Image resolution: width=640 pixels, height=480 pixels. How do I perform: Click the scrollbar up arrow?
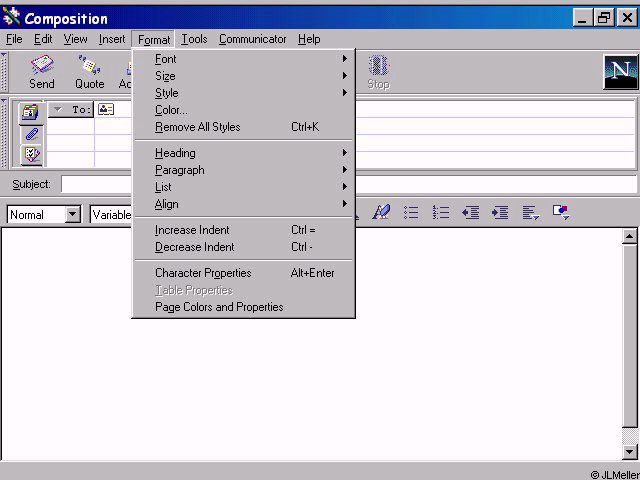point(630,236)
